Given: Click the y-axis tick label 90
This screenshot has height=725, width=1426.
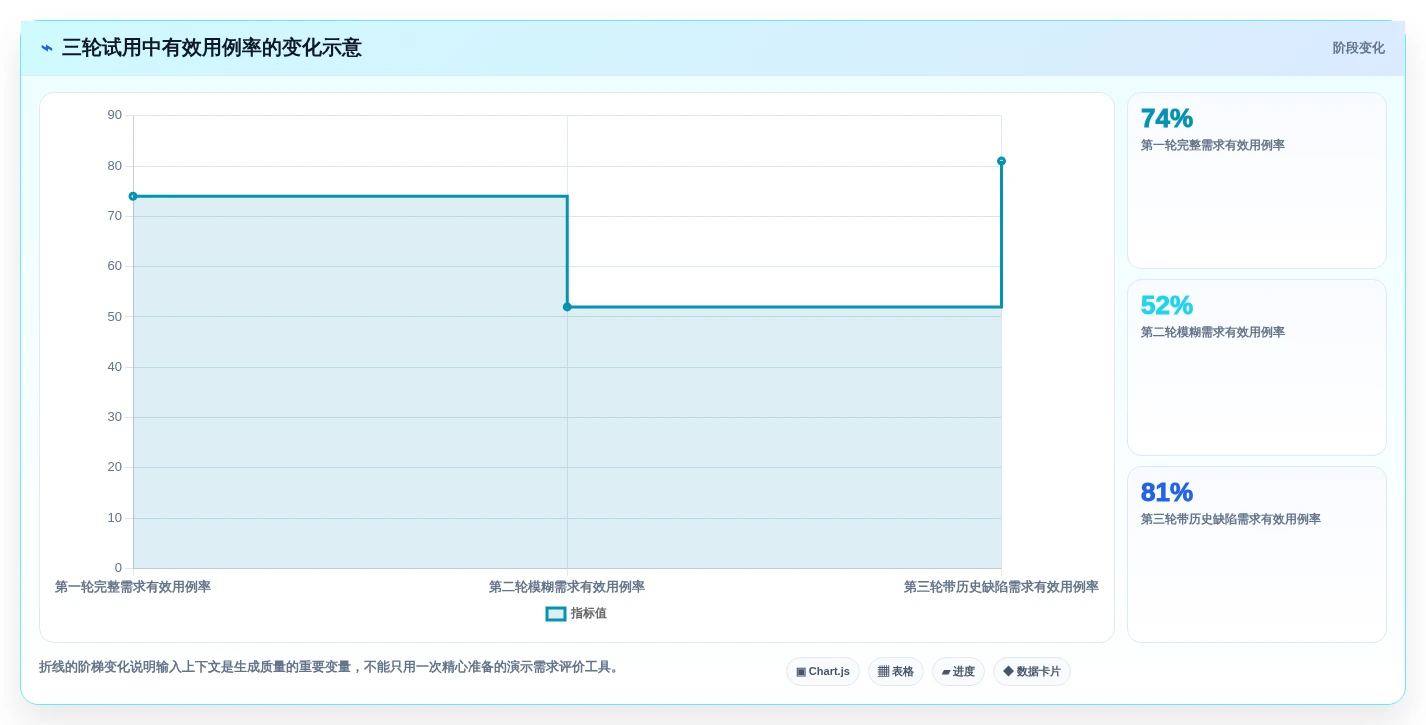Looking at the screenshot, I should click(115, 115).
